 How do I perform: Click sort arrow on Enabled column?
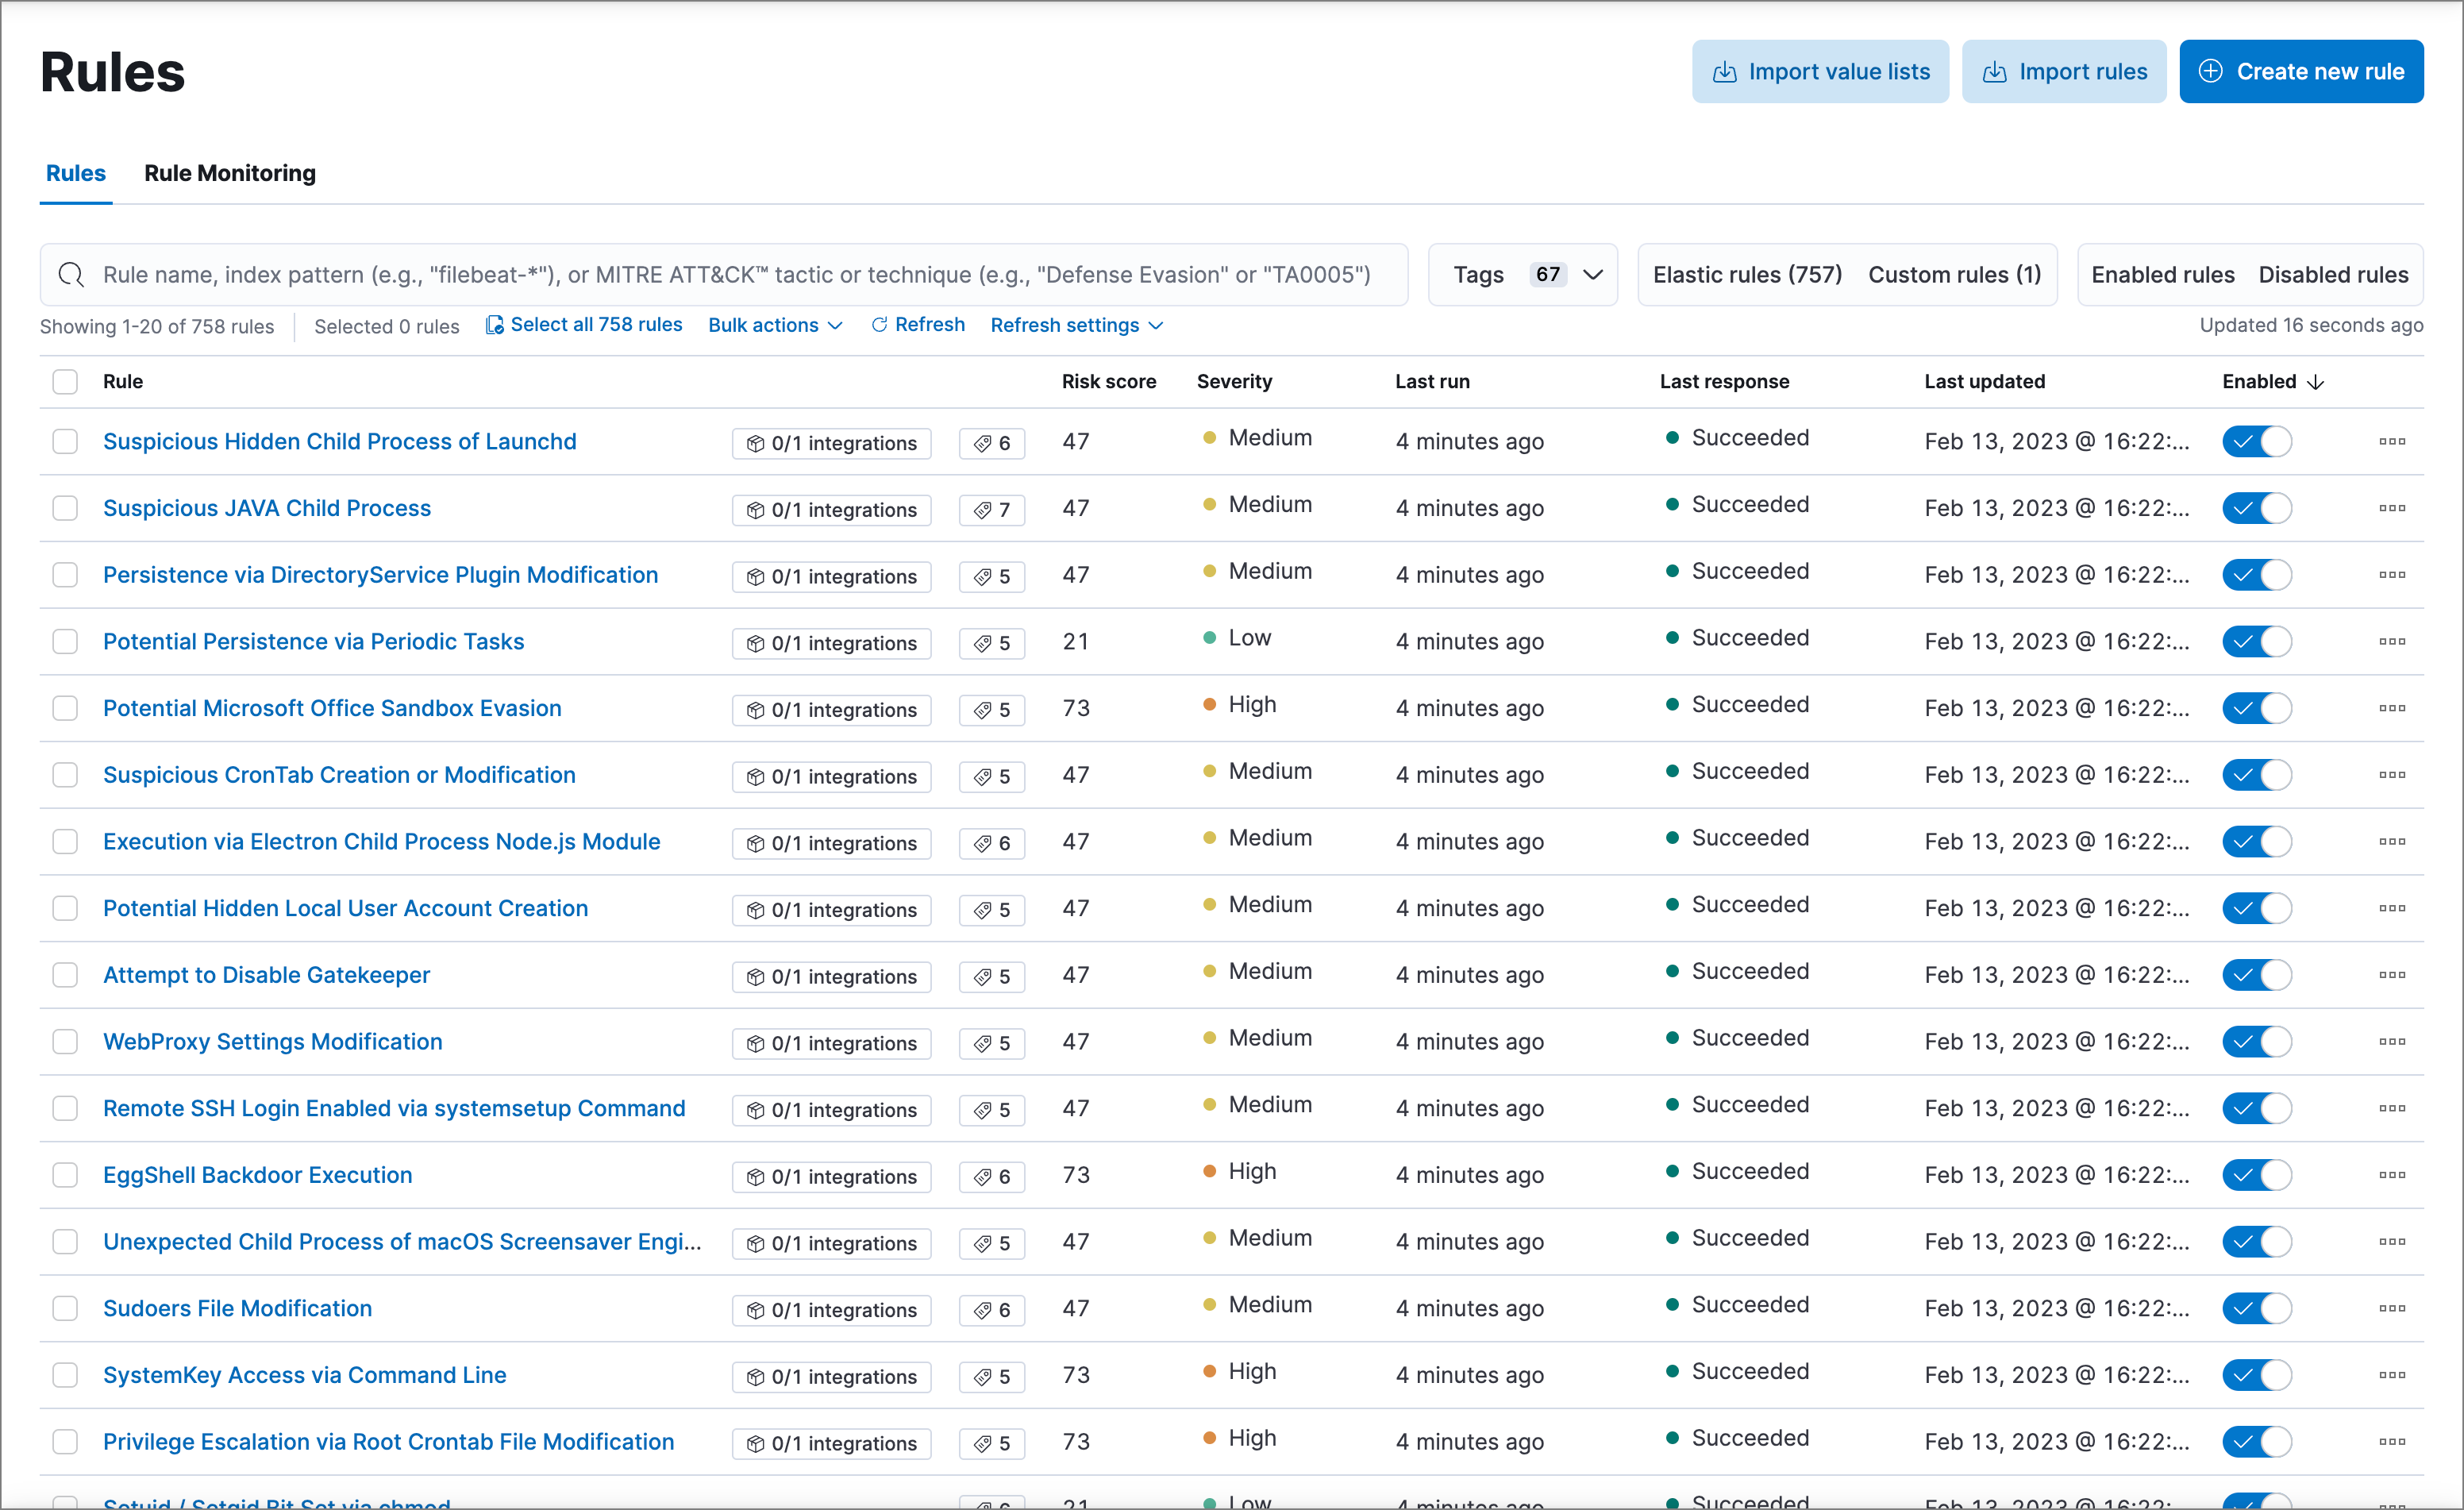tap(2316, 382)
